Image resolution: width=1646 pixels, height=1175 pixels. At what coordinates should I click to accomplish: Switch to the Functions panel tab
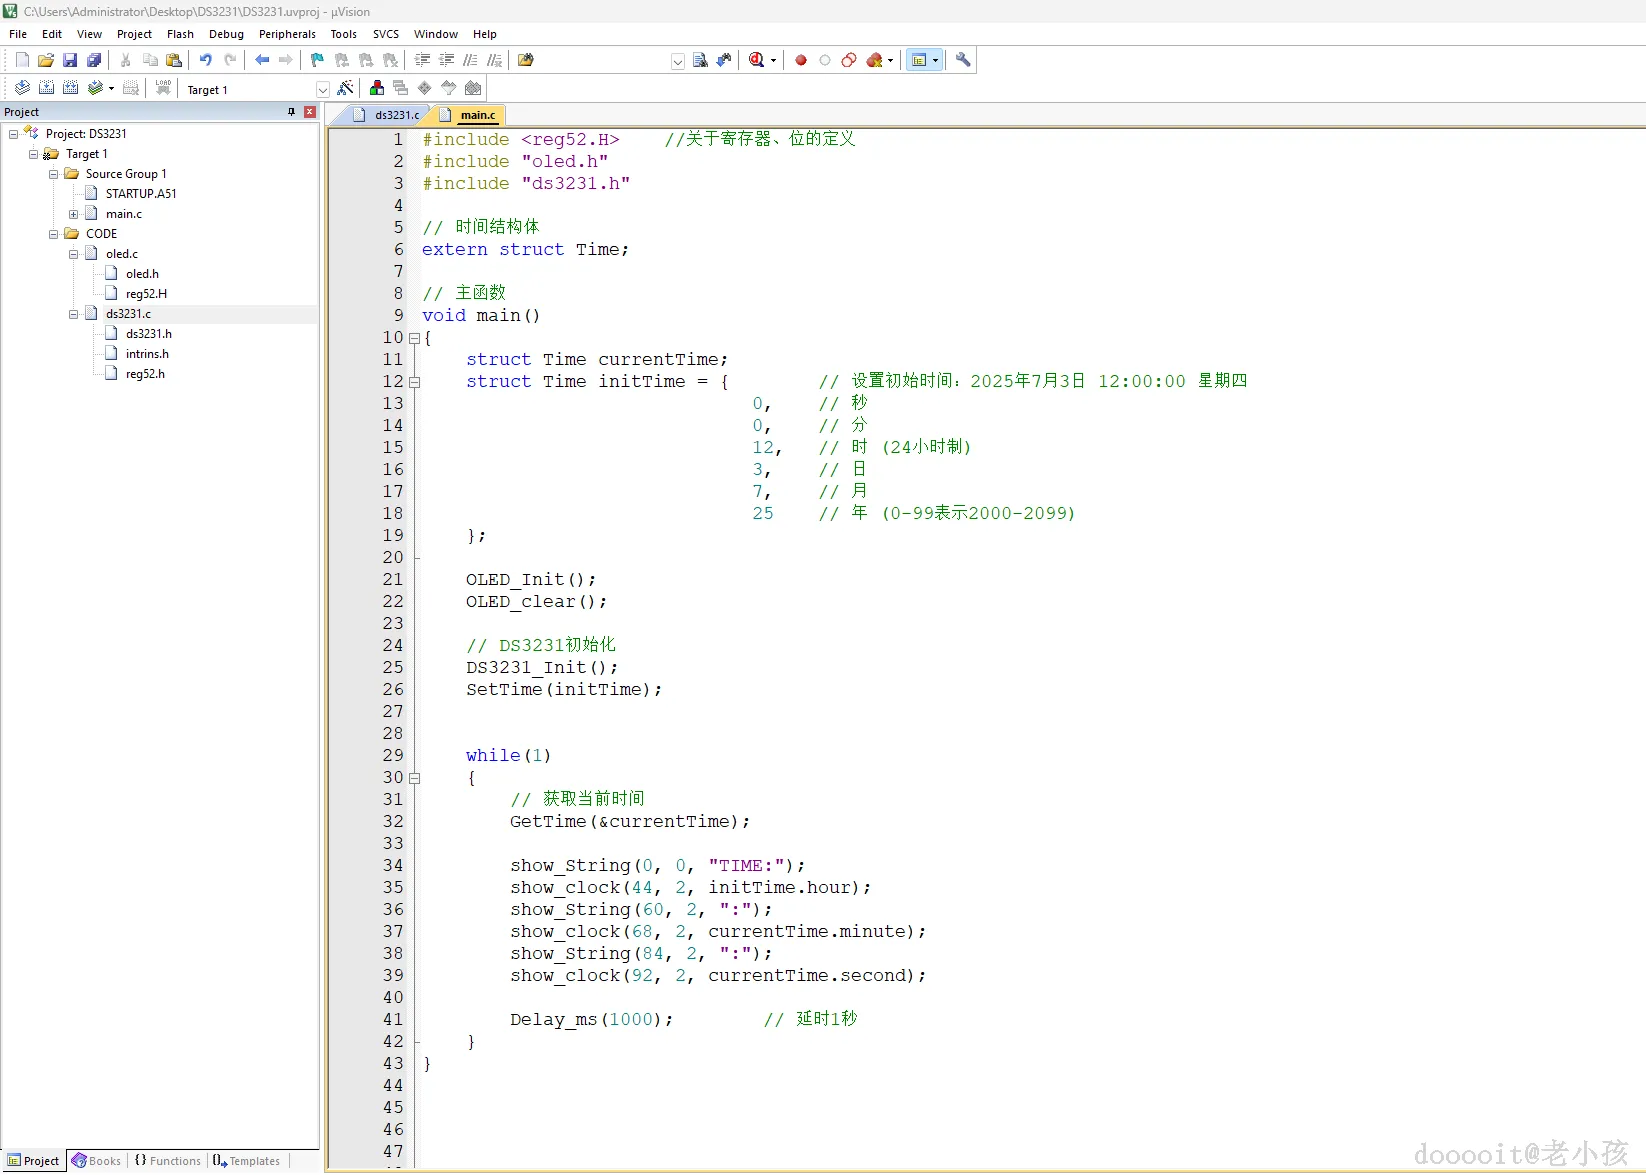click(168, 1161)
